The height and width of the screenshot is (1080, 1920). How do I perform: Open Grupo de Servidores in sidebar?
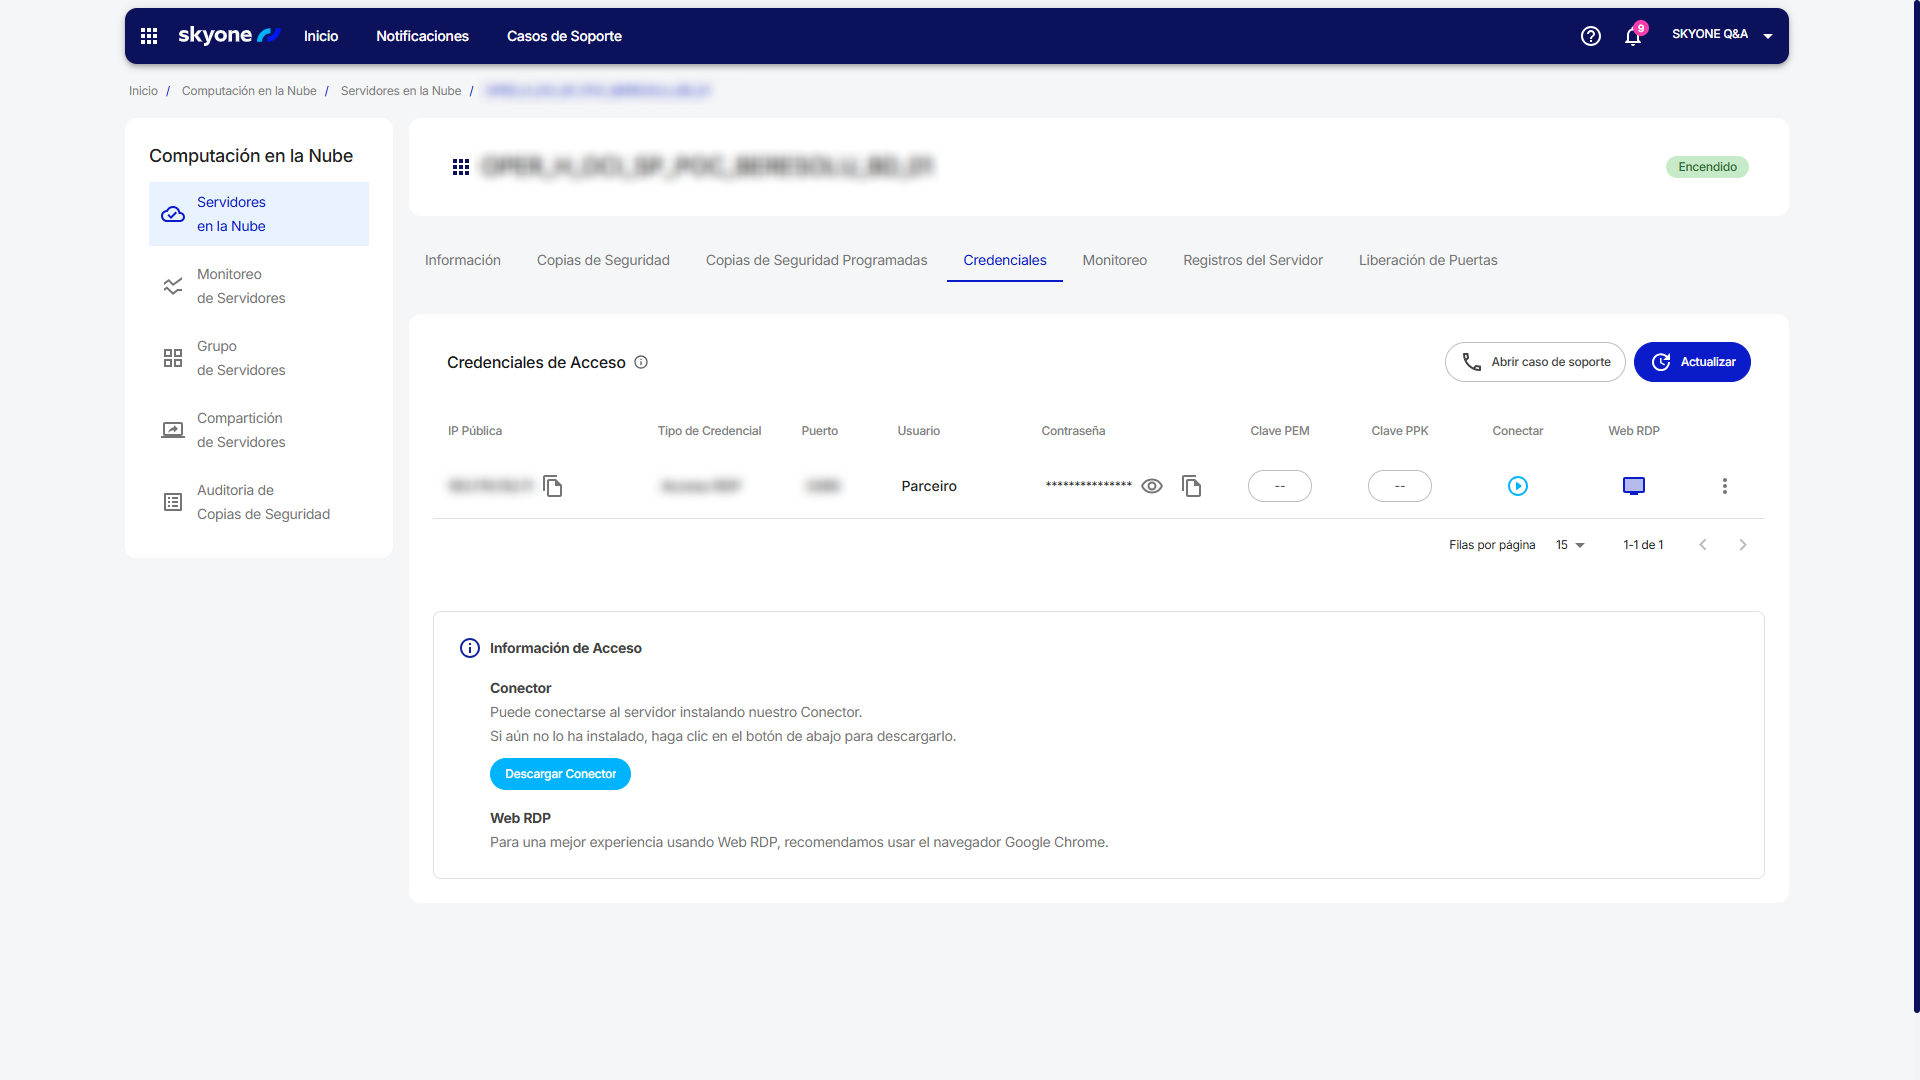coord(241,358)
